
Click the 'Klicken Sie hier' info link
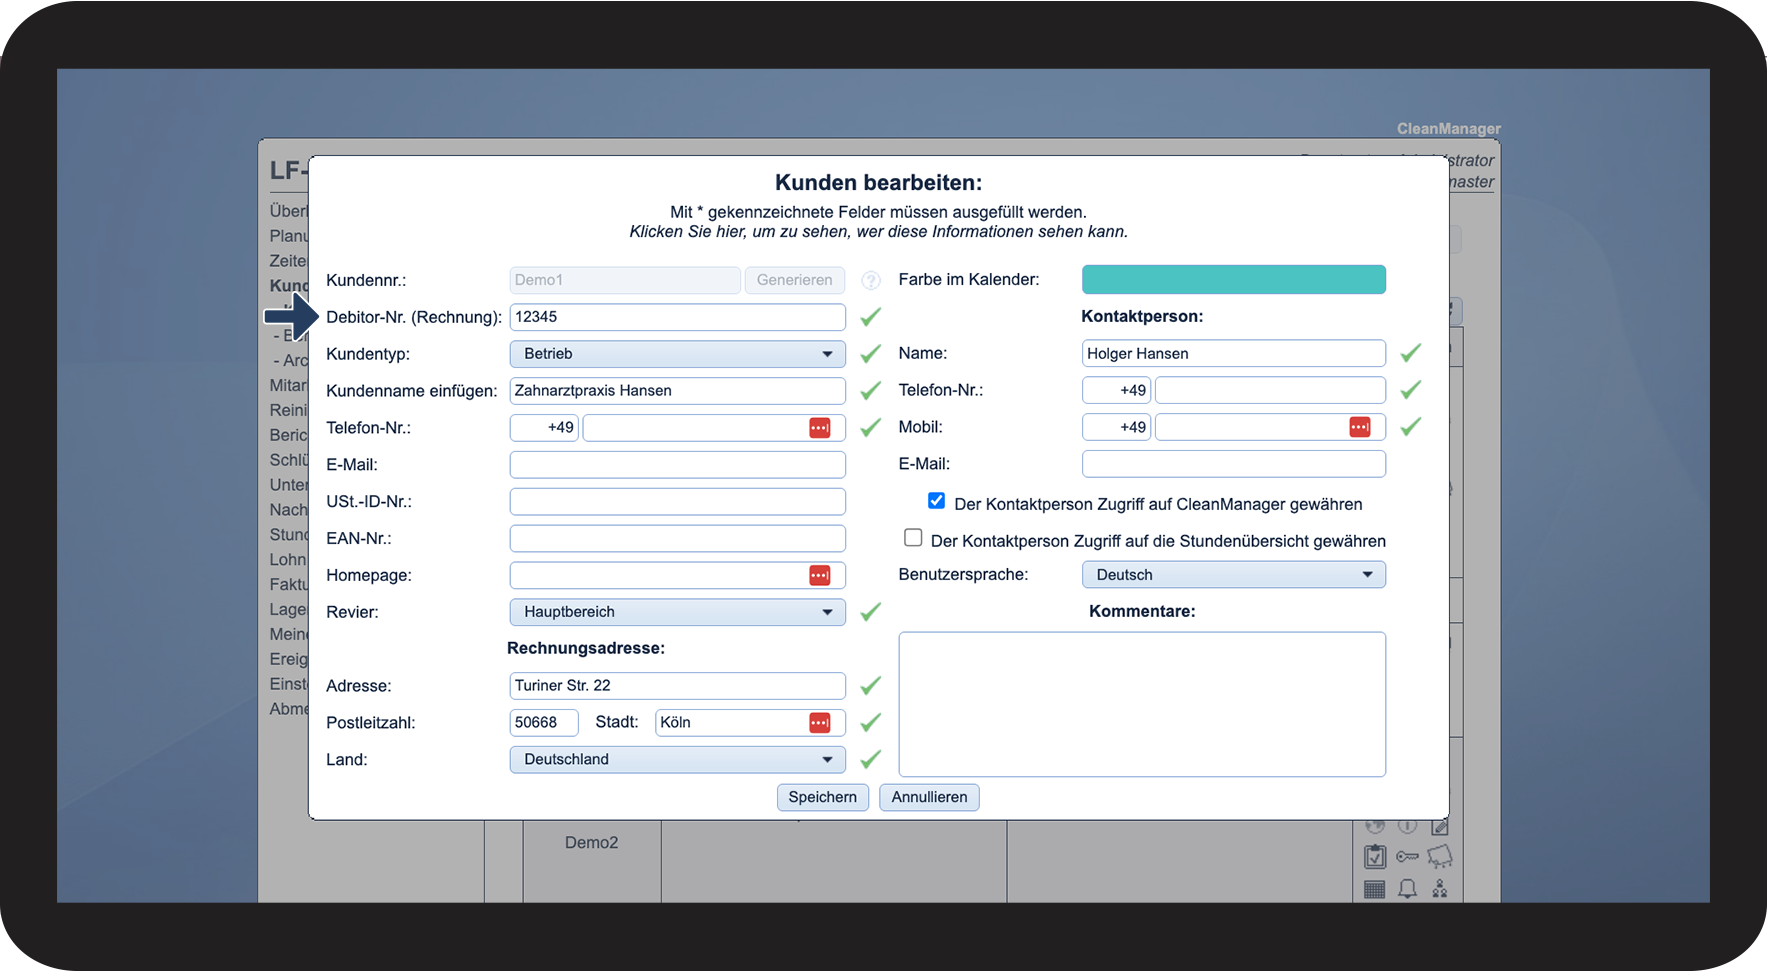(878, 232)
